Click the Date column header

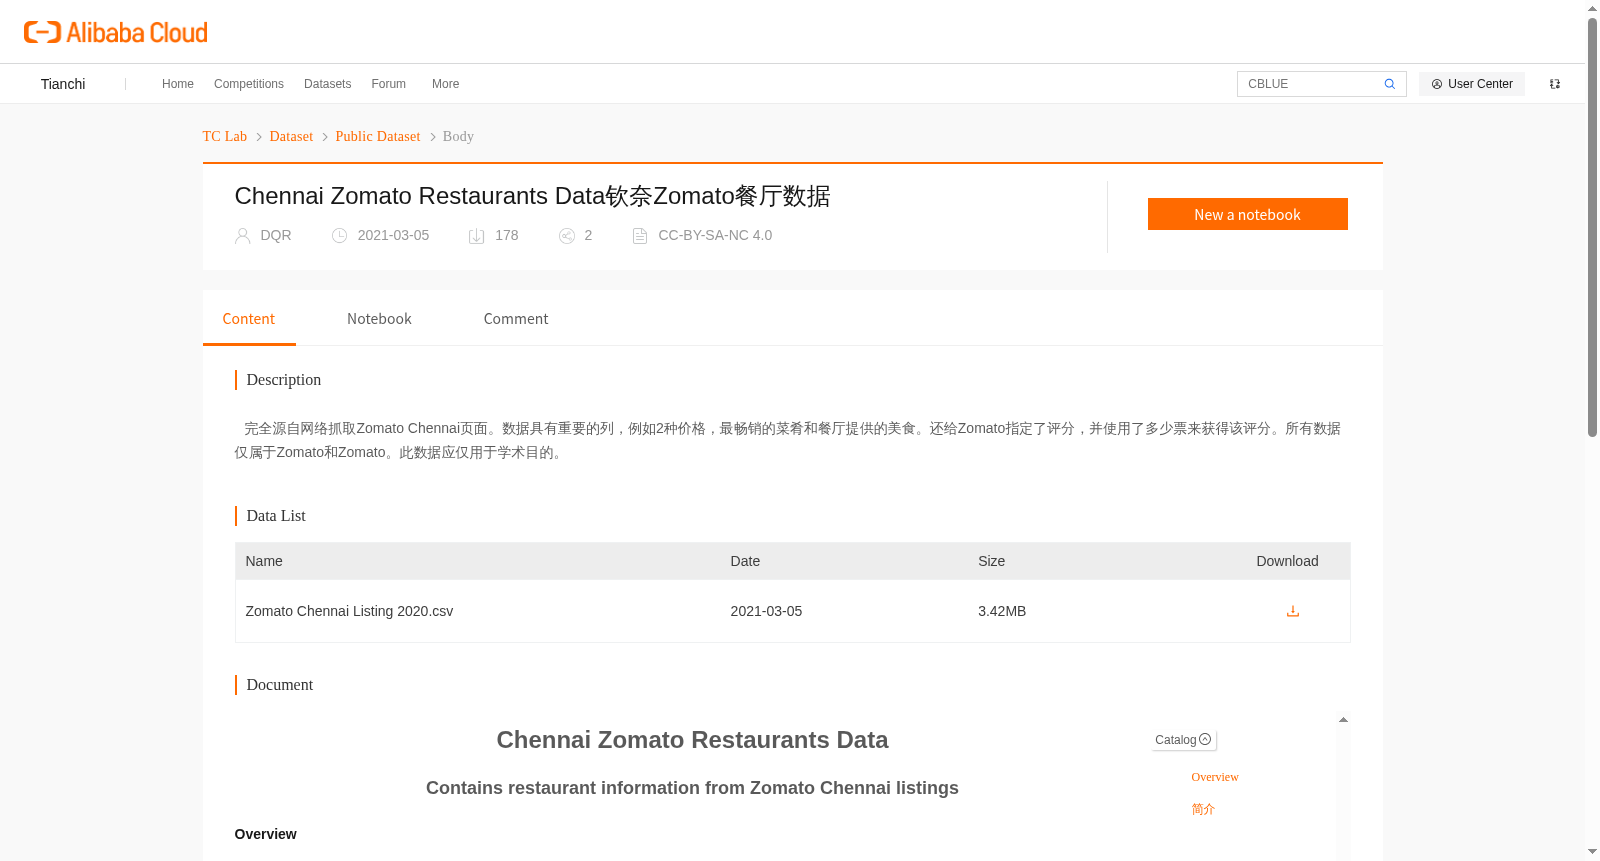(745, 561)
